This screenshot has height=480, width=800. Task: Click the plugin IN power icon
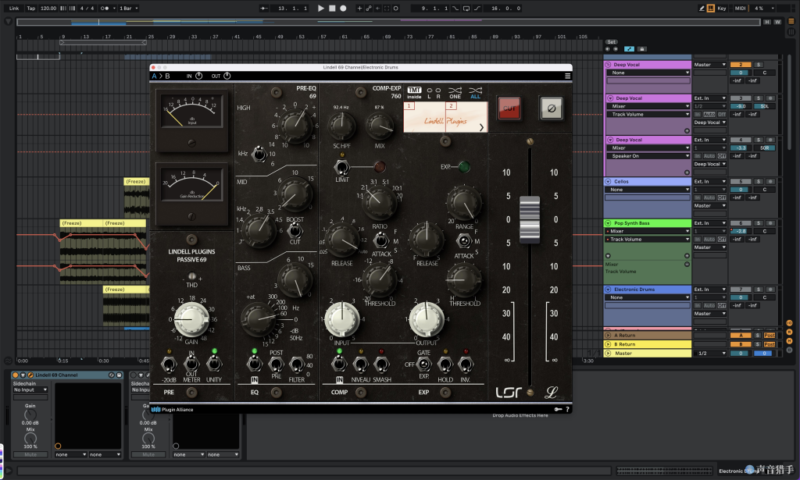coord(198,75)
